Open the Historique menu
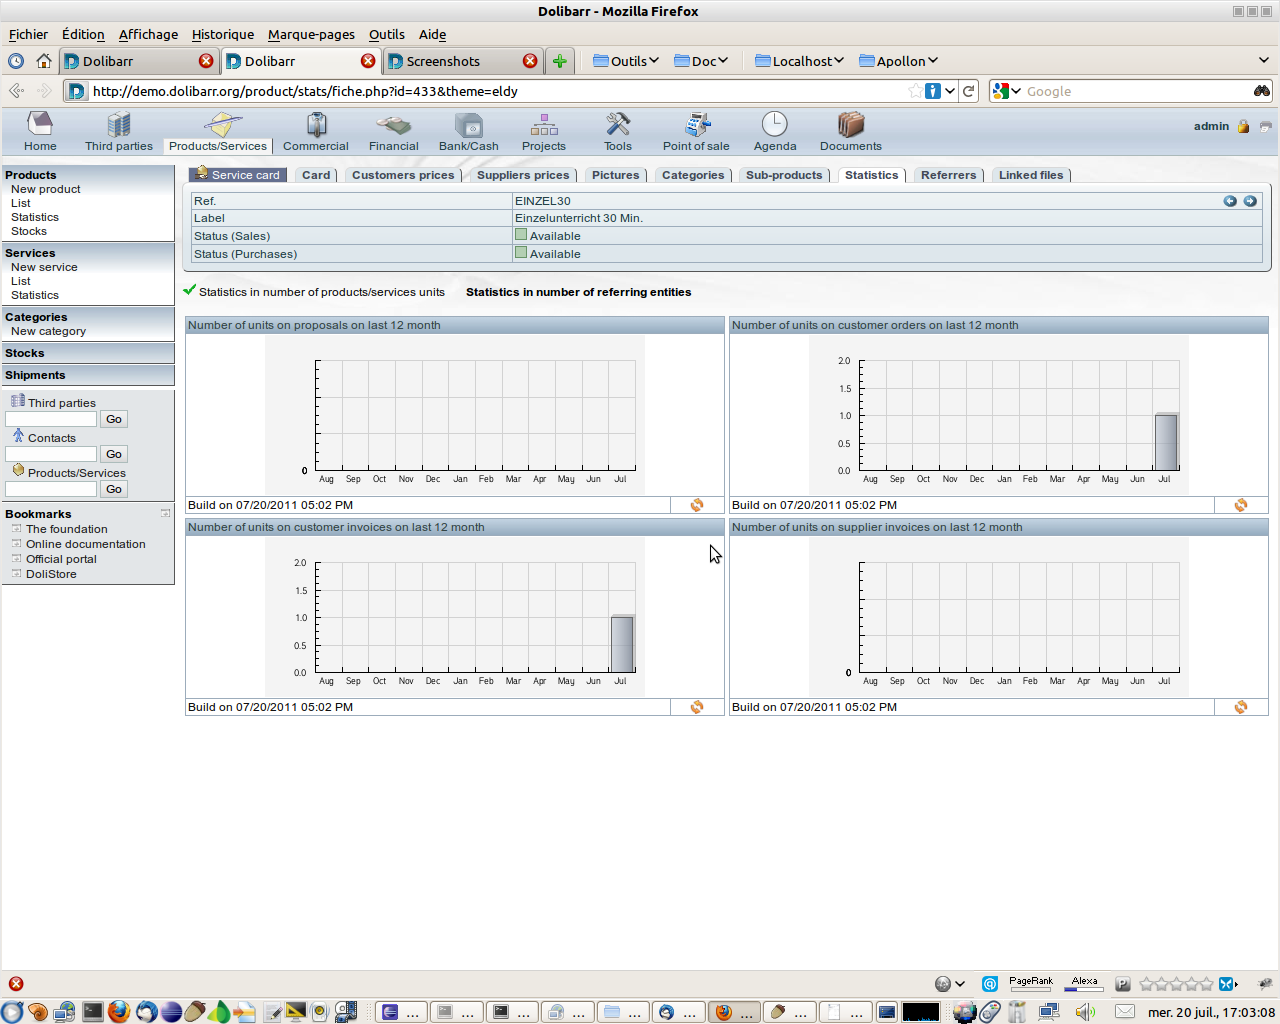Image resolution: width=1280 pixels, height=1024 pixels. (222, 34)
